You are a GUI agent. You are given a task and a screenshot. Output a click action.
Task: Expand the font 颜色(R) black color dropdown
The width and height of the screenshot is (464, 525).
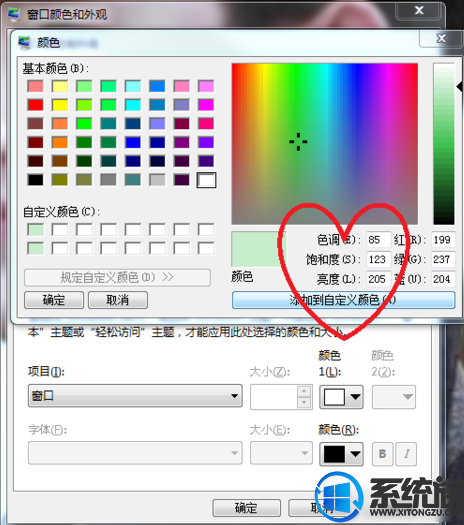click(355, 454)
